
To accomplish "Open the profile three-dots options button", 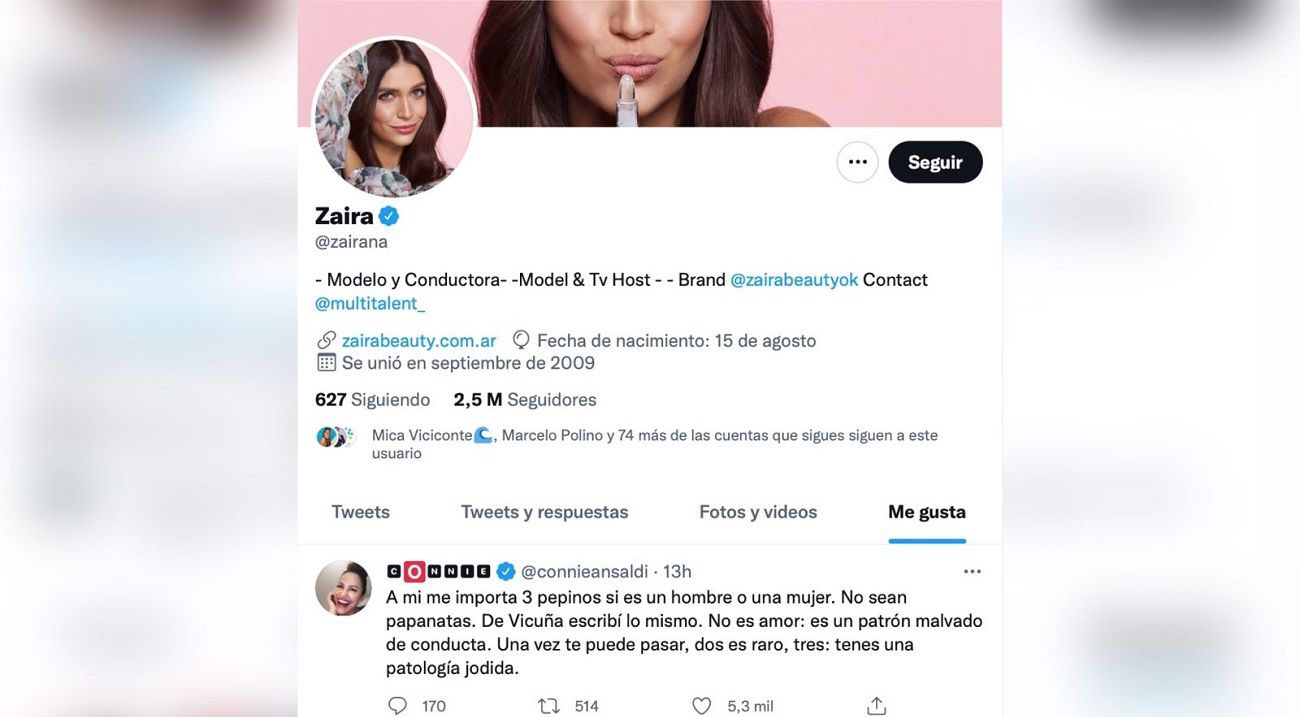I will [857, 162].
